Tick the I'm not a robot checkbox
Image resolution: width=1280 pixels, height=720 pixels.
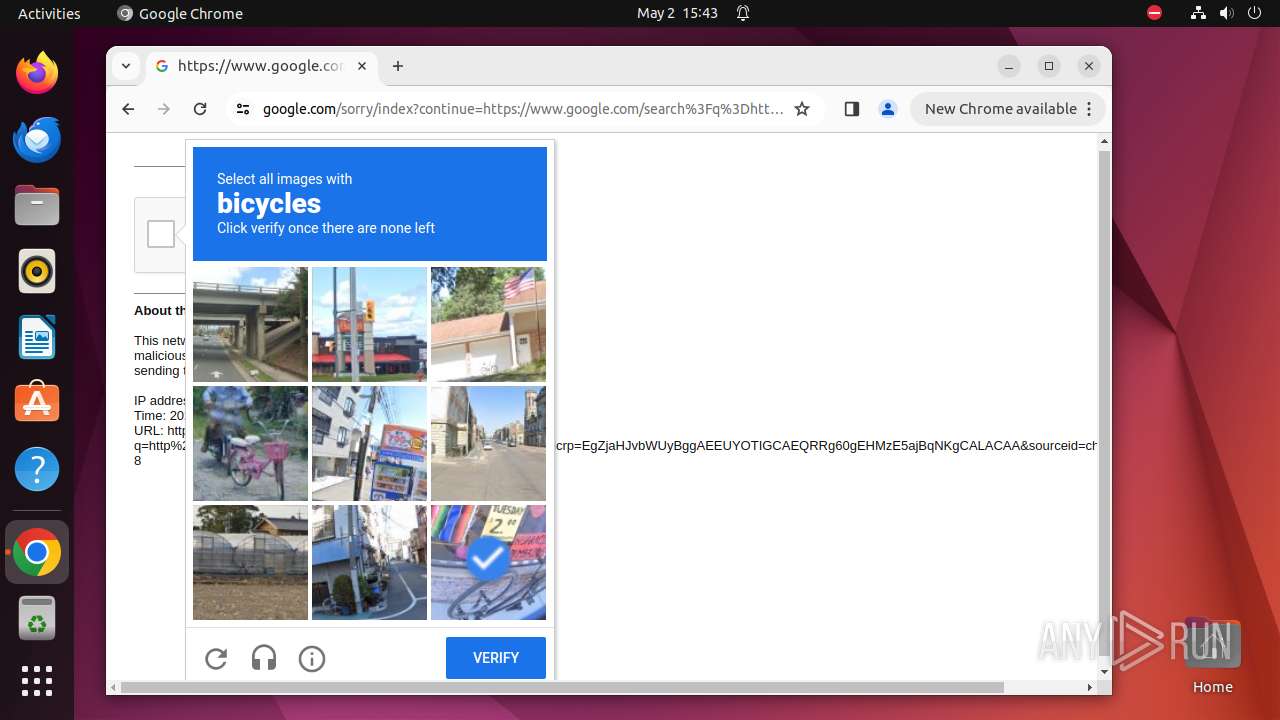tap(161, 234)
